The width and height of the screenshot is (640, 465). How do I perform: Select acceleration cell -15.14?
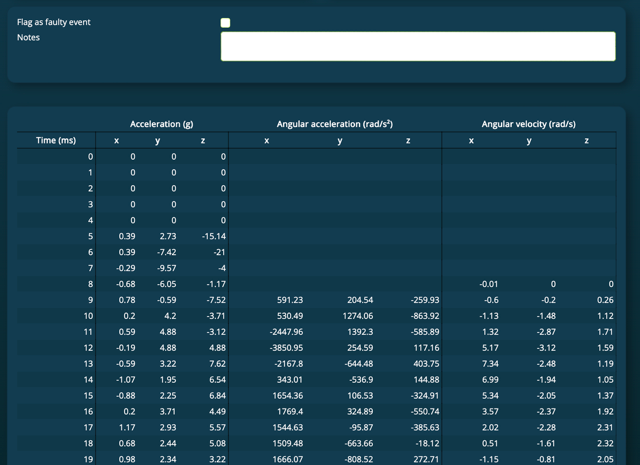pyautogui.click(x=214, y=236)
